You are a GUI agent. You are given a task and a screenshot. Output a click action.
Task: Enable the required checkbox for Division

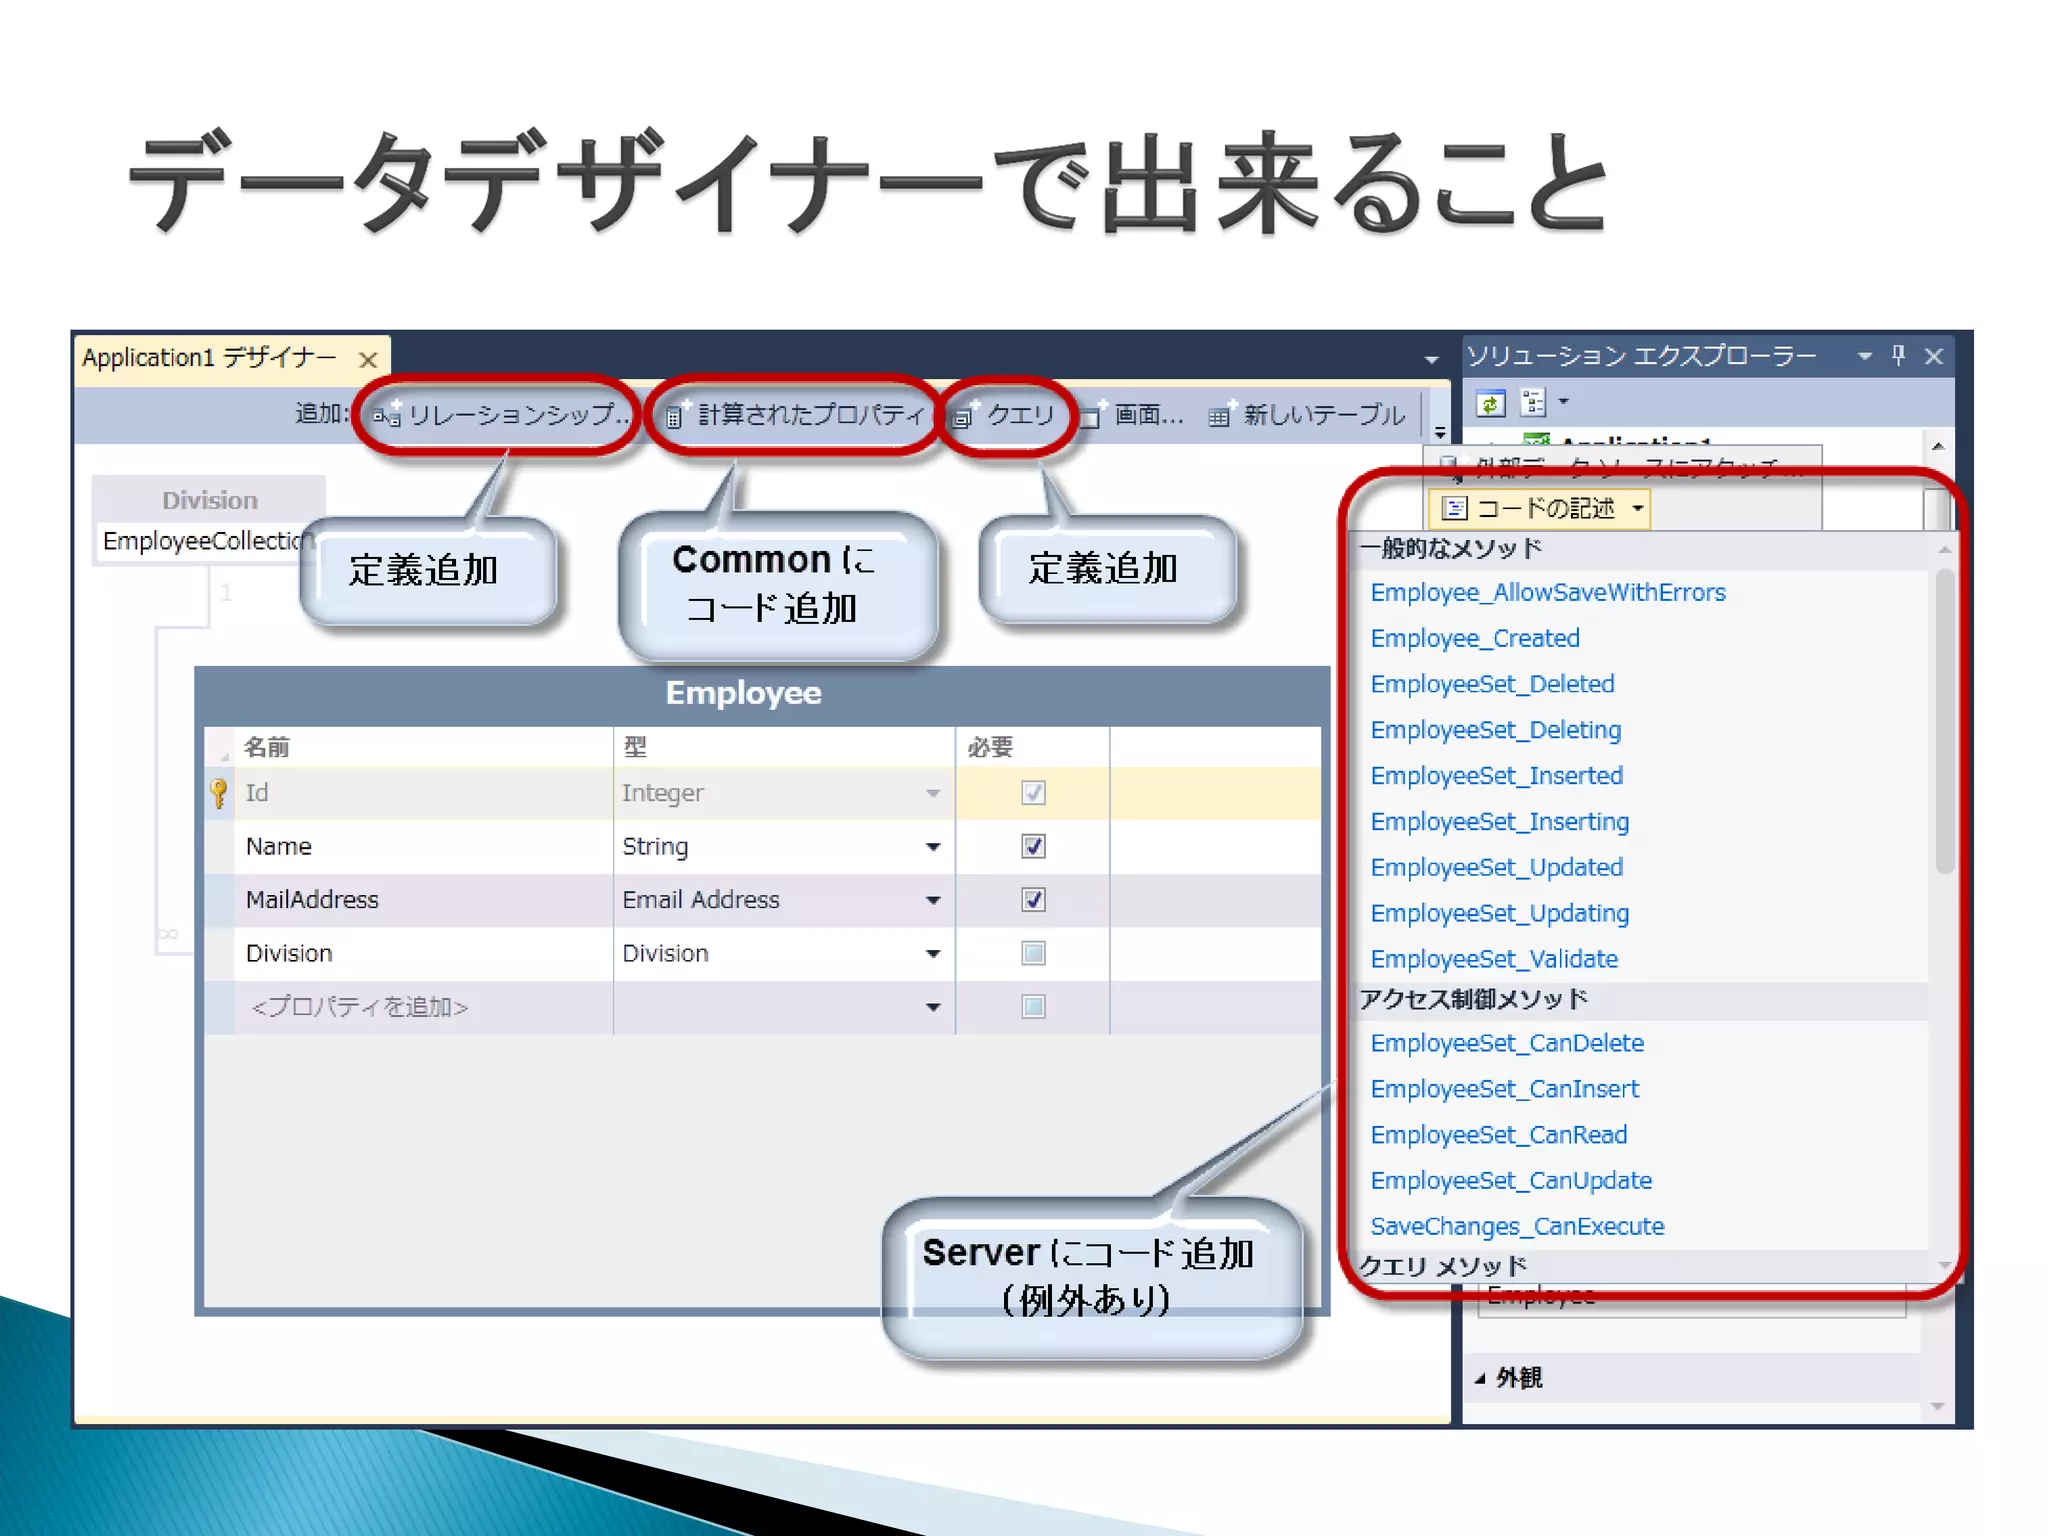1033,953
